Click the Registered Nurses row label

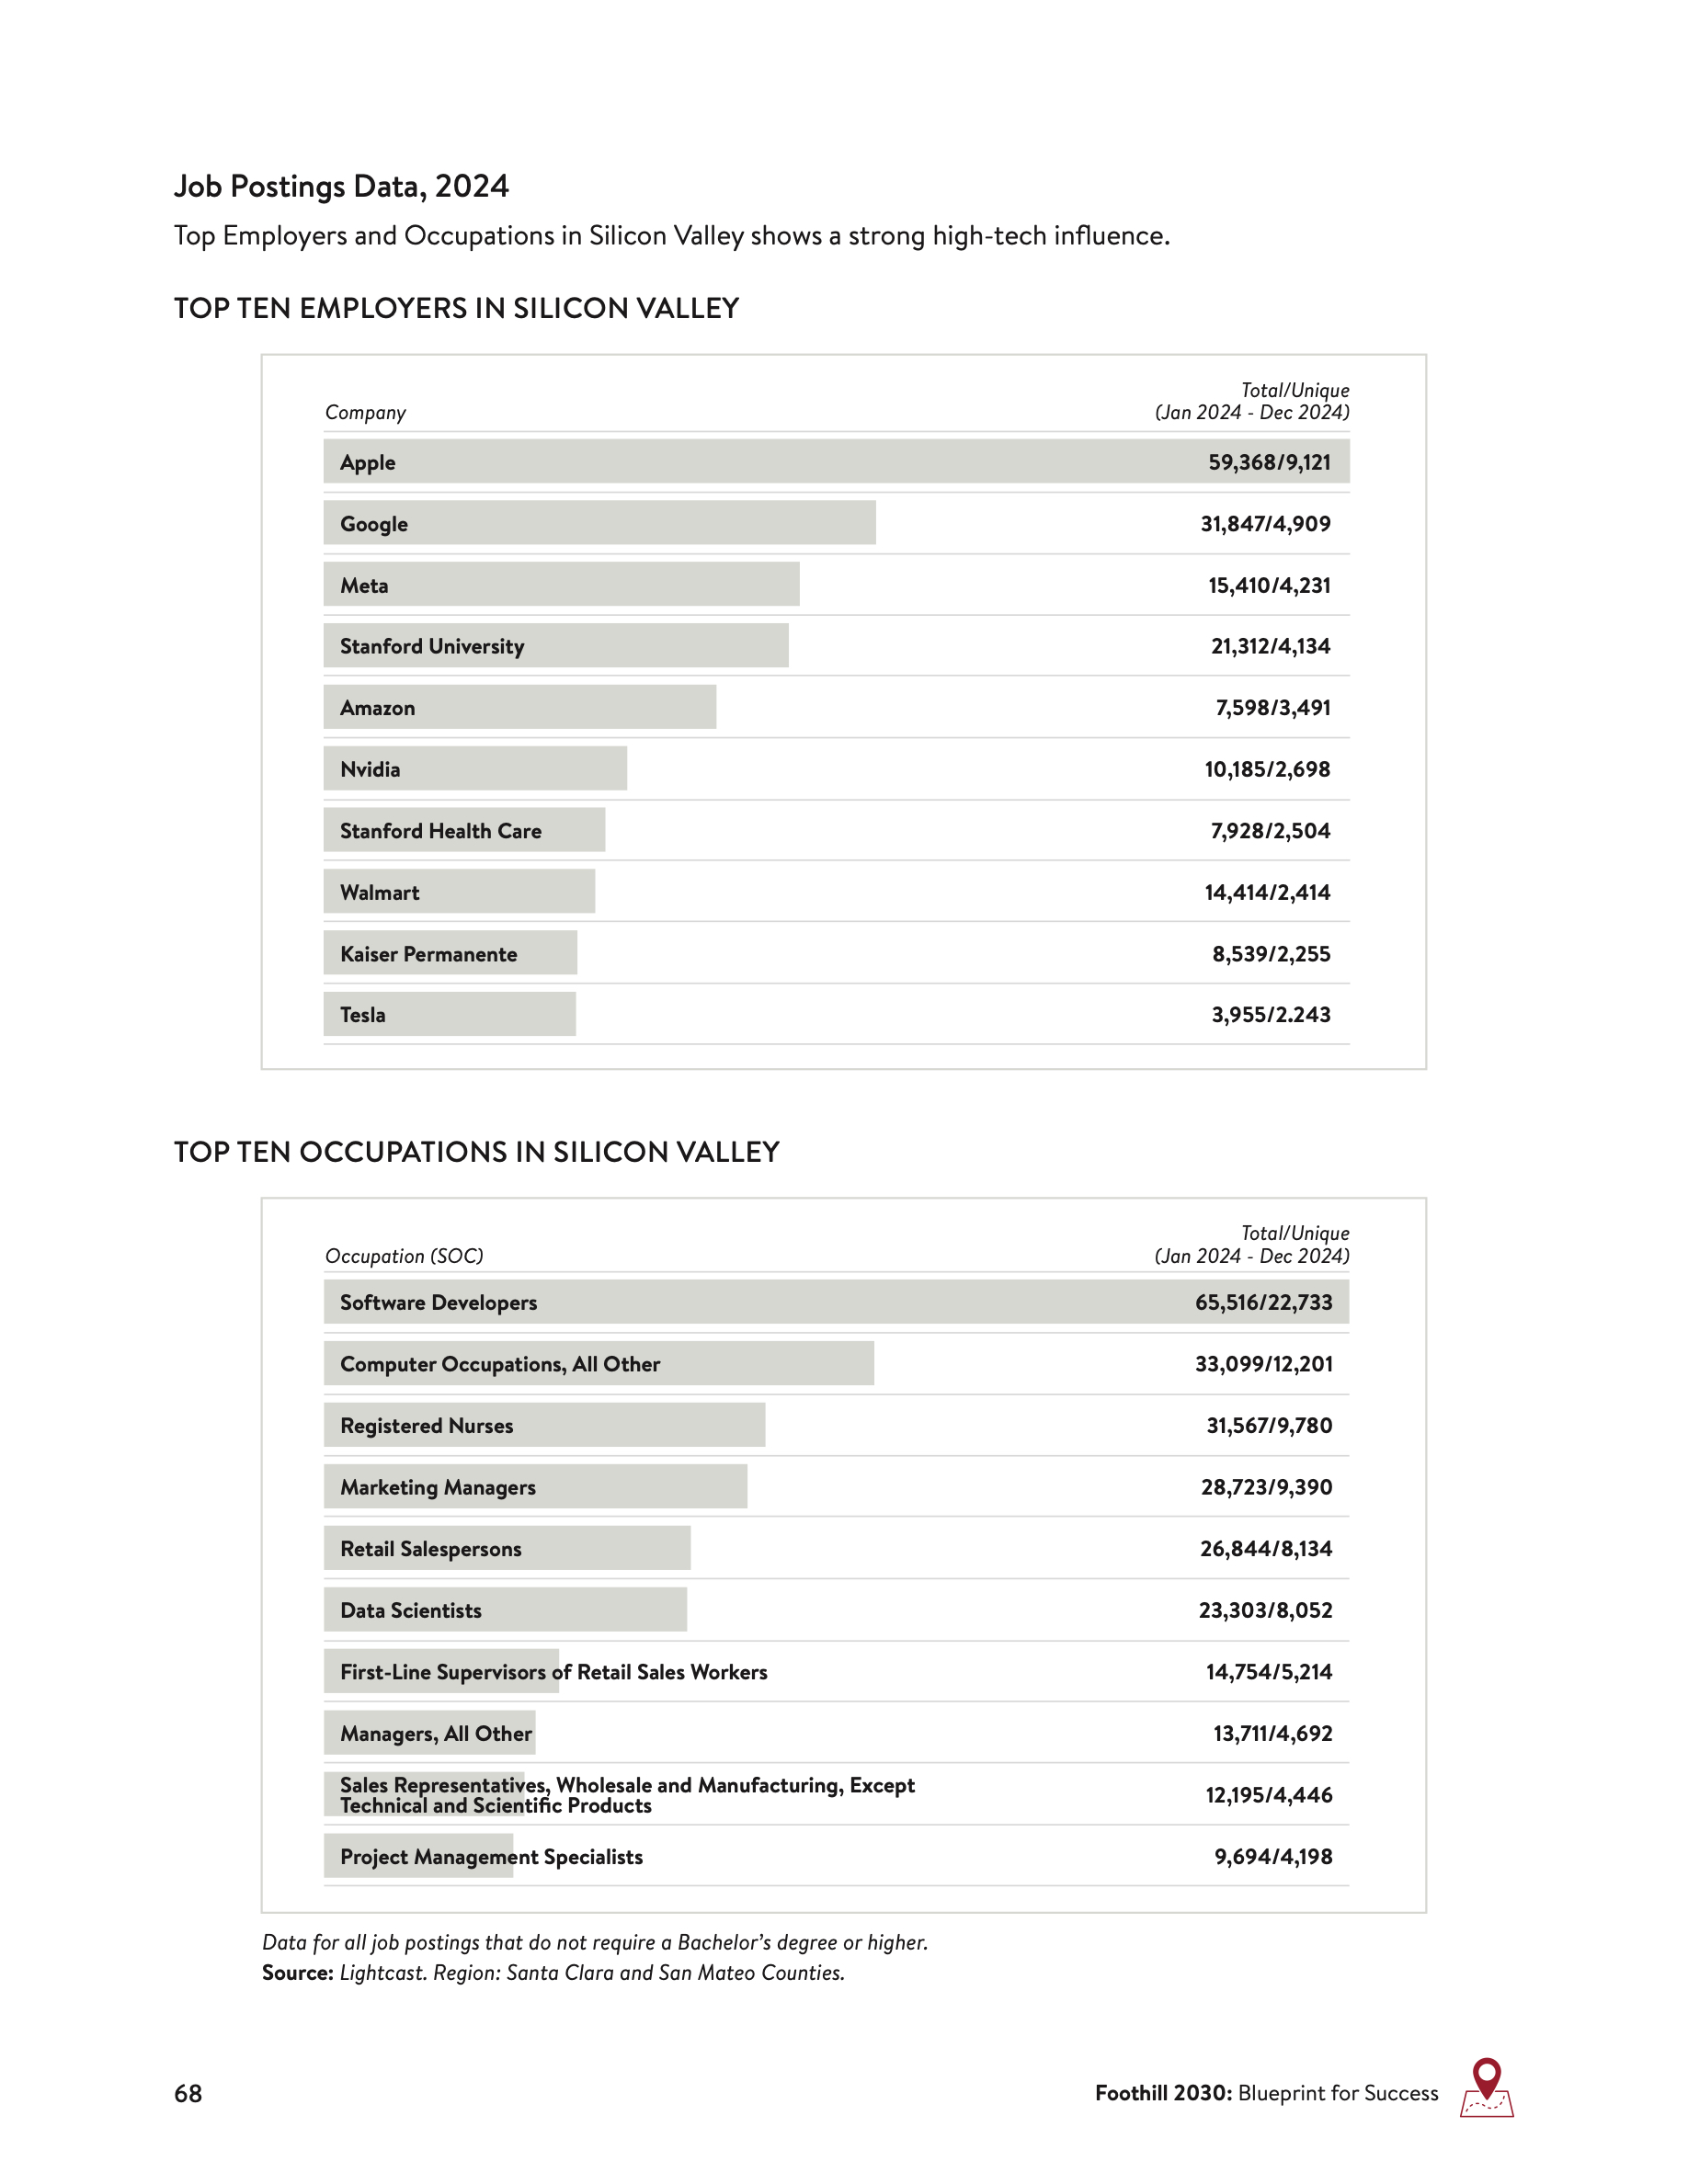pos(426,1425)
